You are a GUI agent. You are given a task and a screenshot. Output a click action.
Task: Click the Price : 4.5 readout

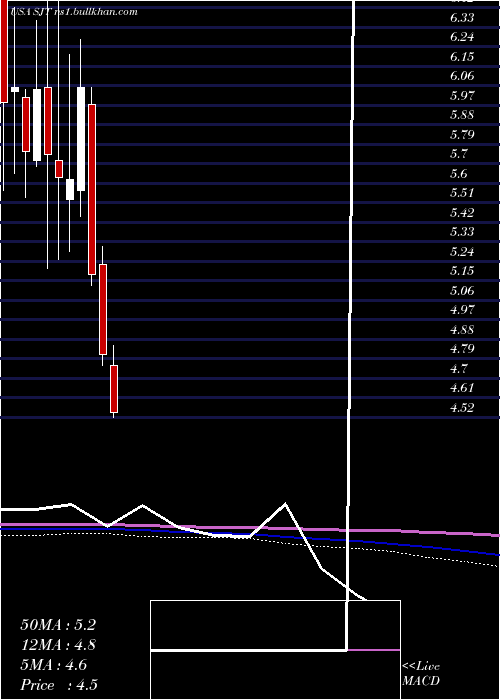tap(59, 685)
